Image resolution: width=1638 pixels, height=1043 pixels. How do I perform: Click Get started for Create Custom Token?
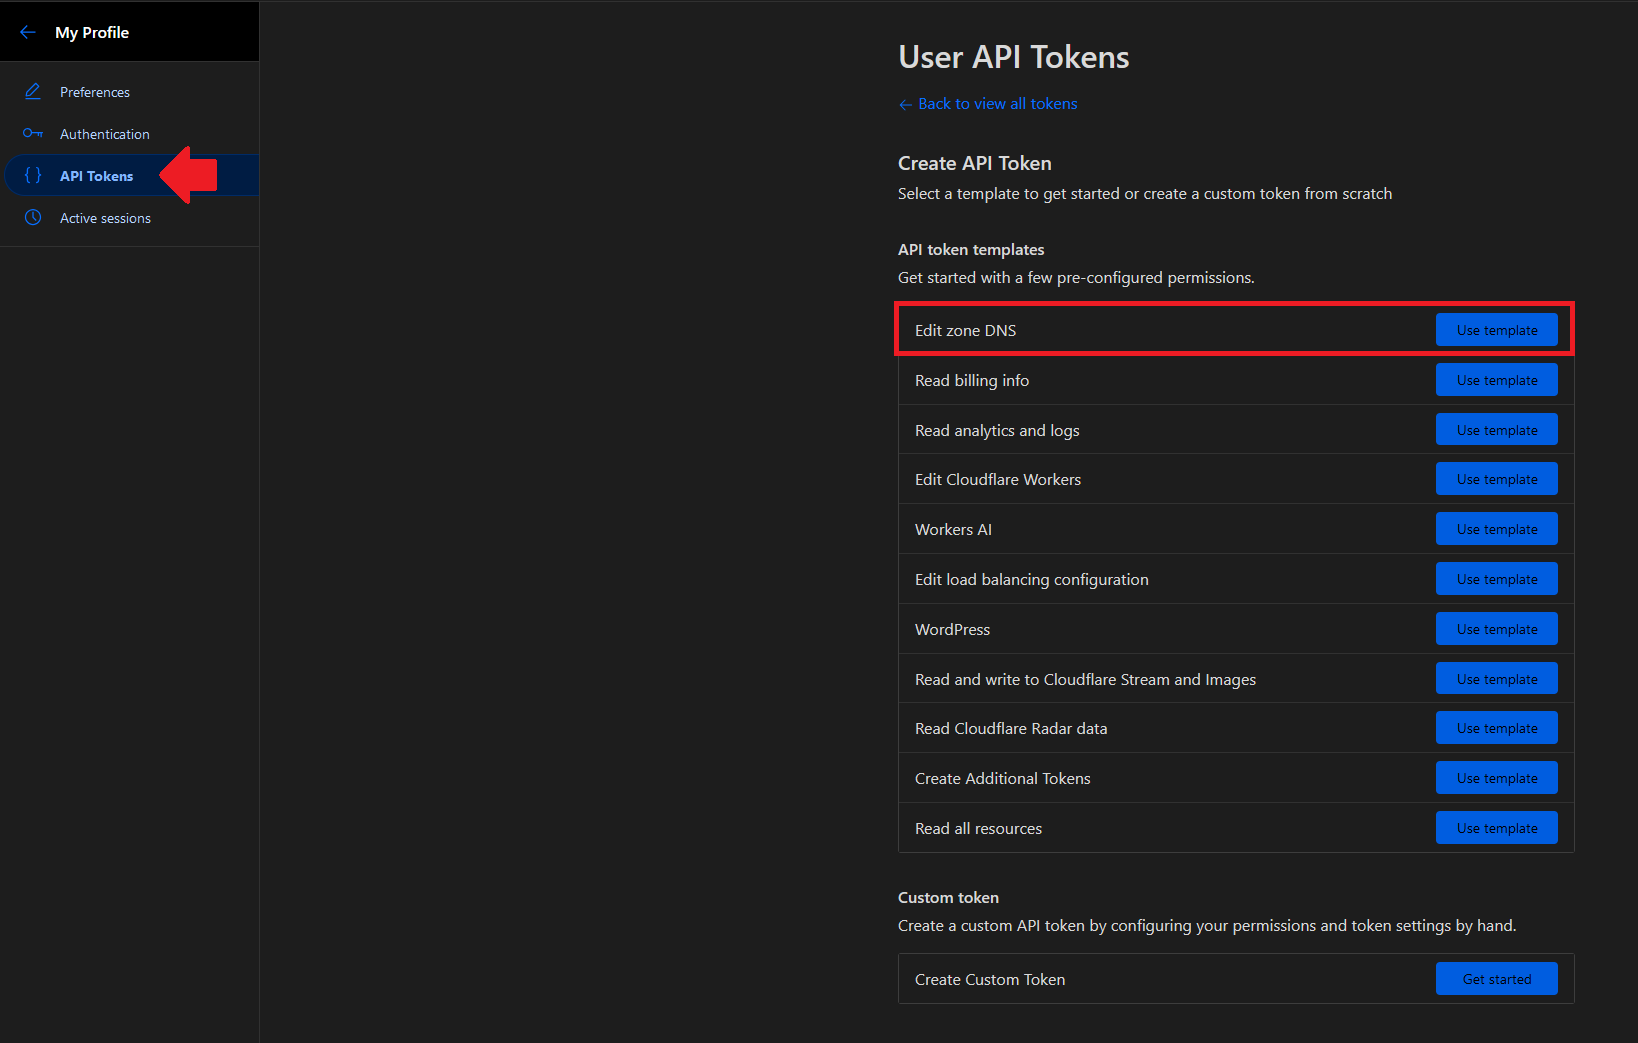[1496, 979]
